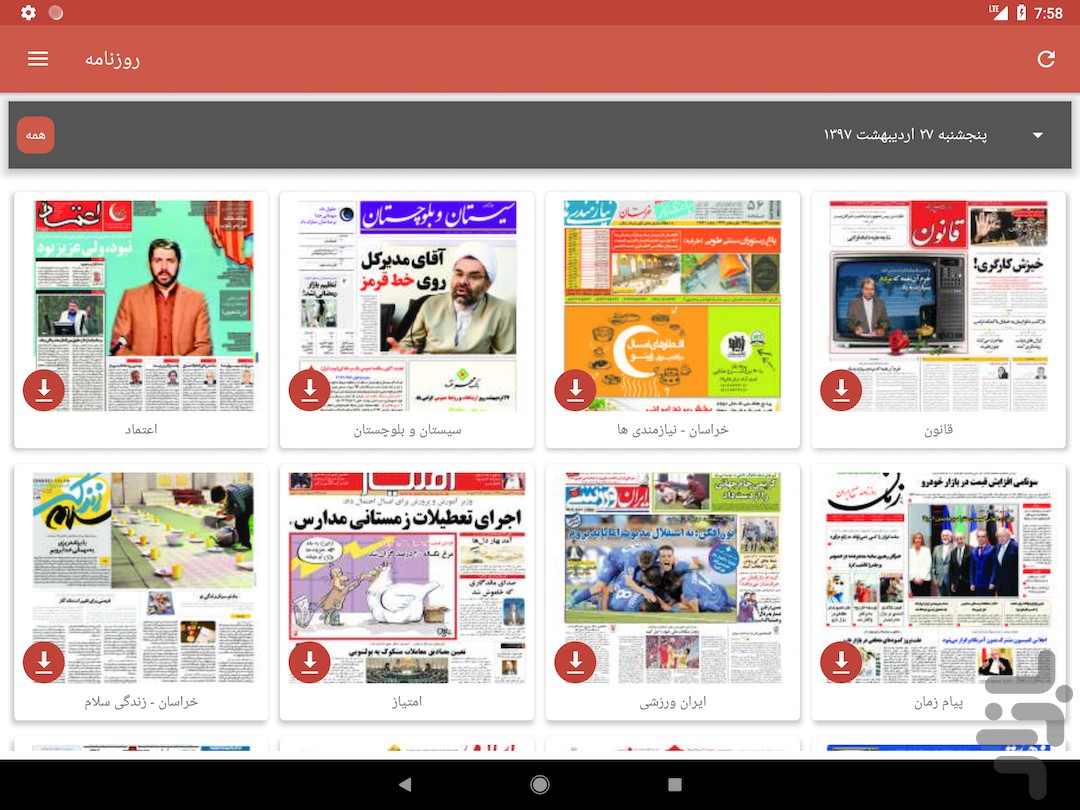The image size is (1080, 810).
Task: Expand the date dropdown arrow
Action: (x=1037, y=135)
